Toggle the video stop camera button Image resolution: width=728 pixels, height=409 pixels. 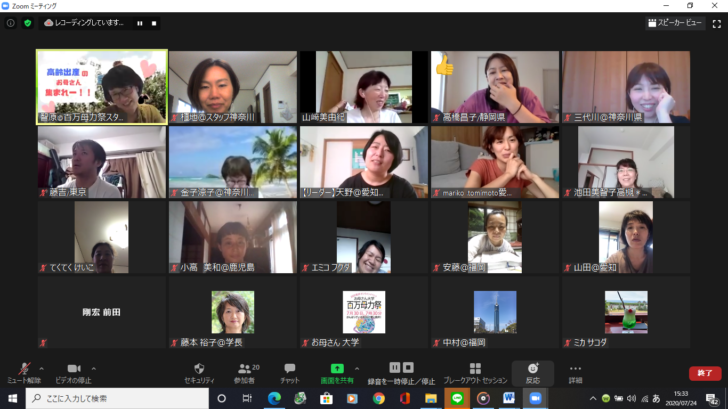(74, 369)
